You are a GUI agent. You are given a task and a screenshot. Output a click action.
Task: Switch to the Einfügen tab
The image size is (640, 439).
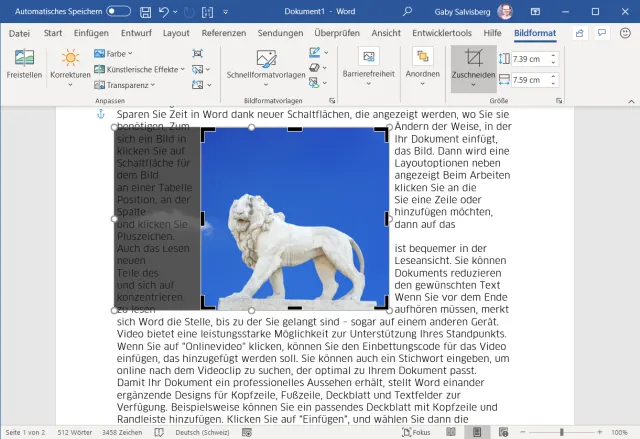click(91, 33)
